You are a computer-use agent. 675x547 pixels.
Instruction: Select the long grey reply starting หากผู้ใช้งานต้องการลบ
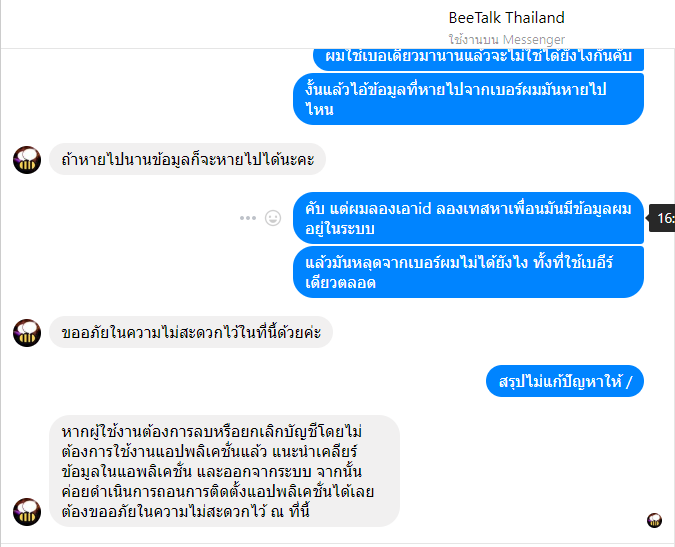pyautogui.click(x=224, y=471)
